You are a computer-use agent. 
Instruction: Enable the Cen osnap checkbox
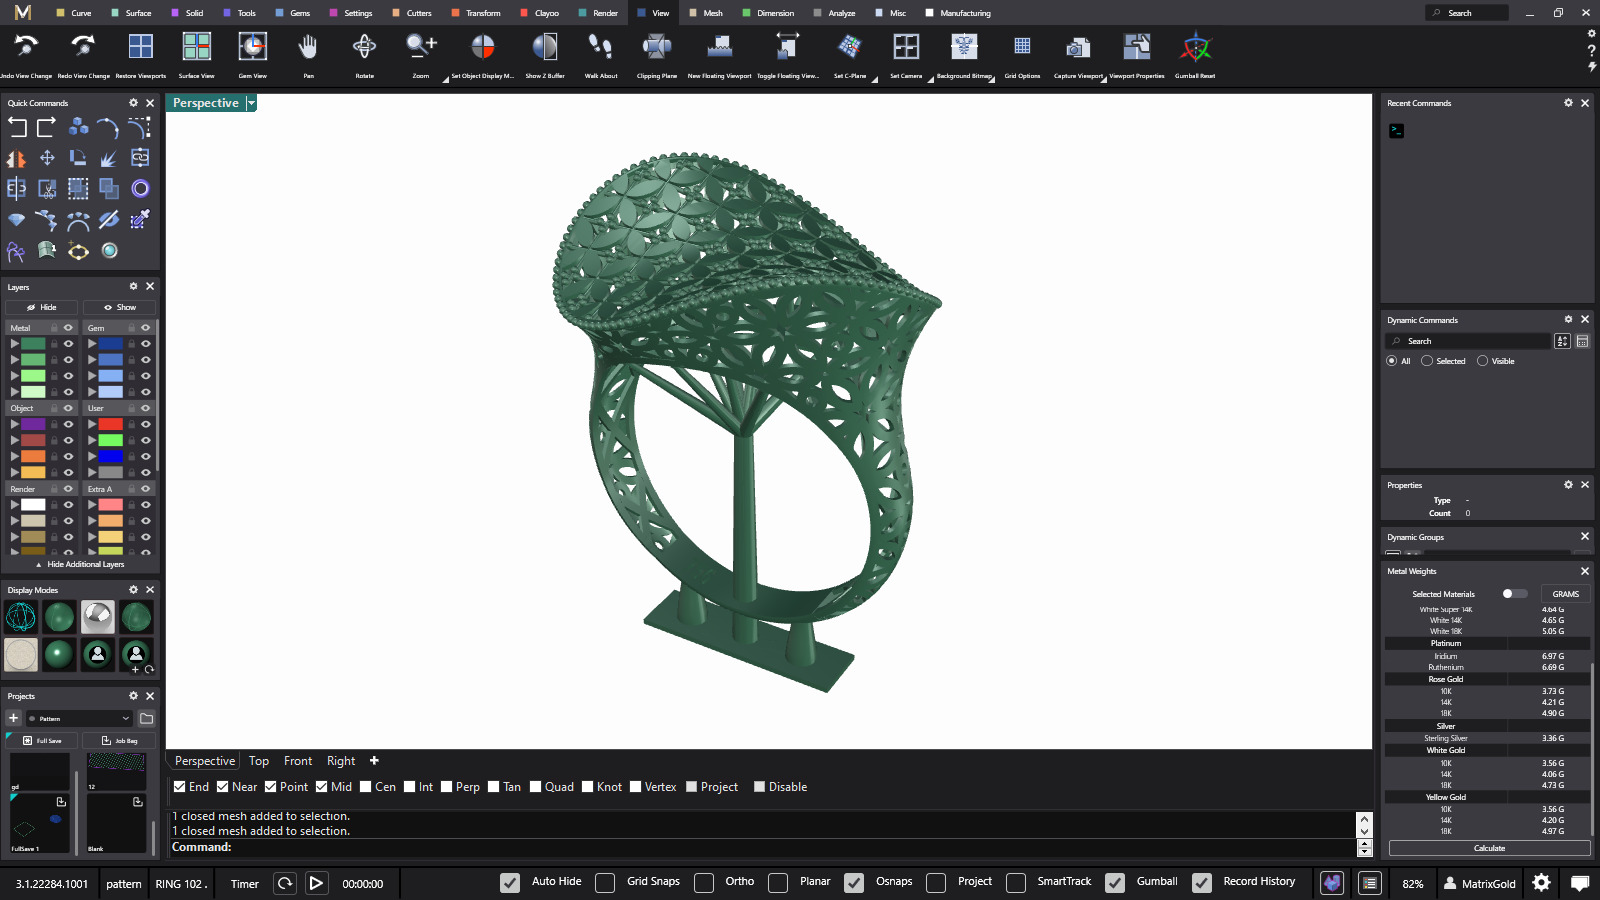366,787
